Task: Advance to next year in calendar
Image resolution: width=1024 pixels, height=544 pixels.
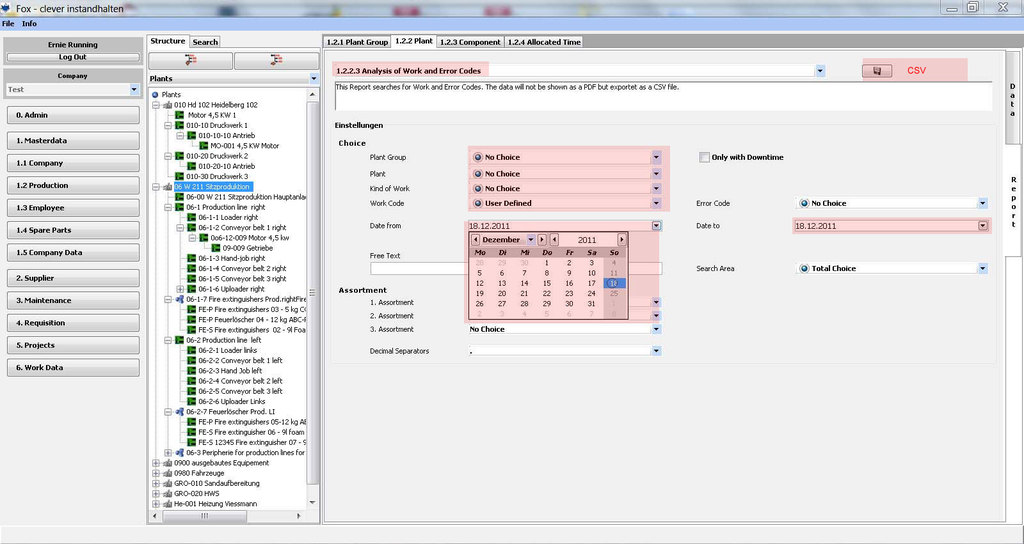Action: (621, 240)
